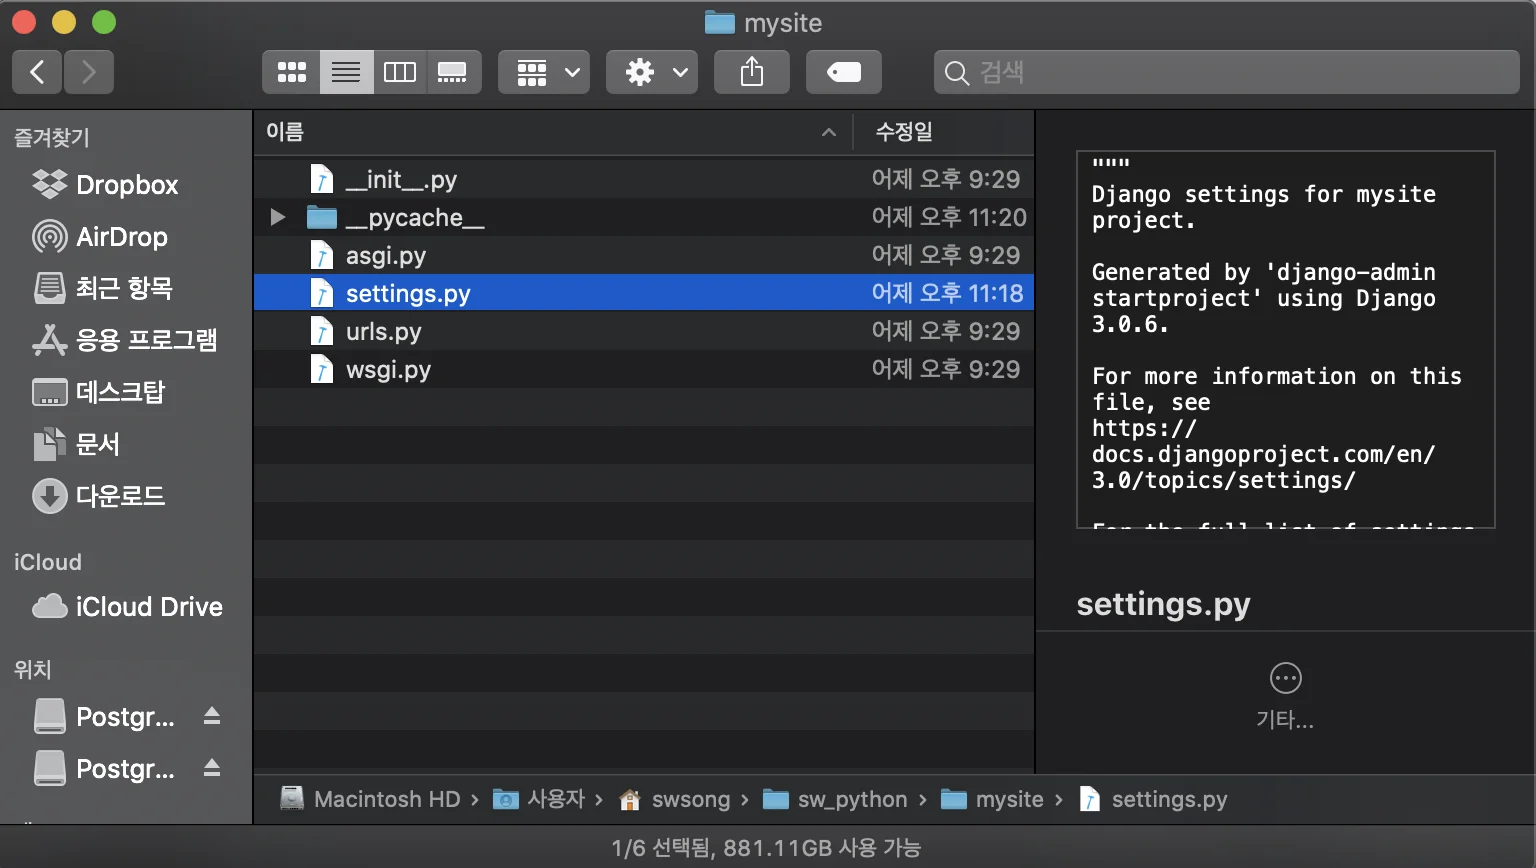This screenshot has width=1536, height=868.
Task: Open the group-by dropdown
Action: pyautogui.click(x=545, y=72)
